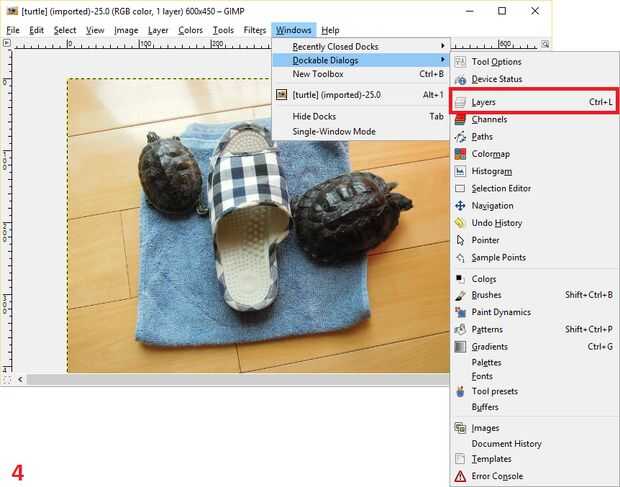Open the Tools menu
This screenshot has width=620, height=487.
point(223,30)
